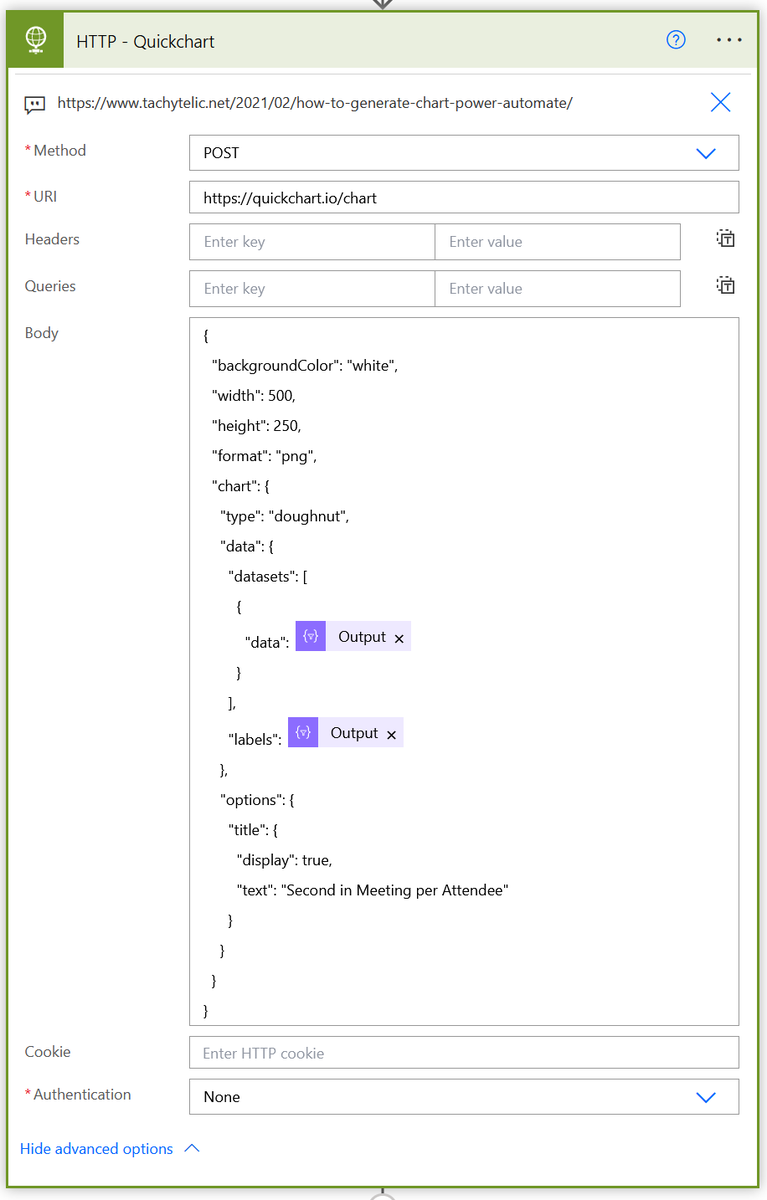The image size is (767, 1200).
Task: Click the Headers Enter value field
Action: (x=558, y=242)
